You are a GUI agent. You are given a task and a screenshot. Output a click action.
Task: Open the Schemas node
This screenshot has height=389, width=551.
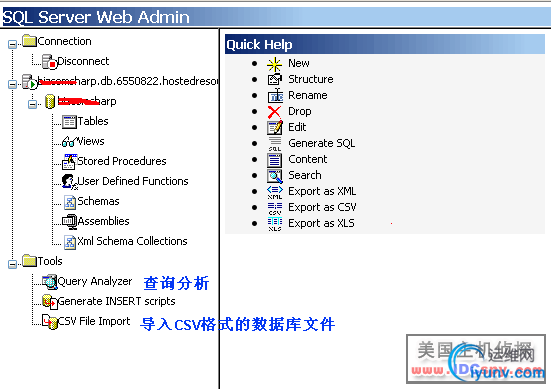coord(98,201)
